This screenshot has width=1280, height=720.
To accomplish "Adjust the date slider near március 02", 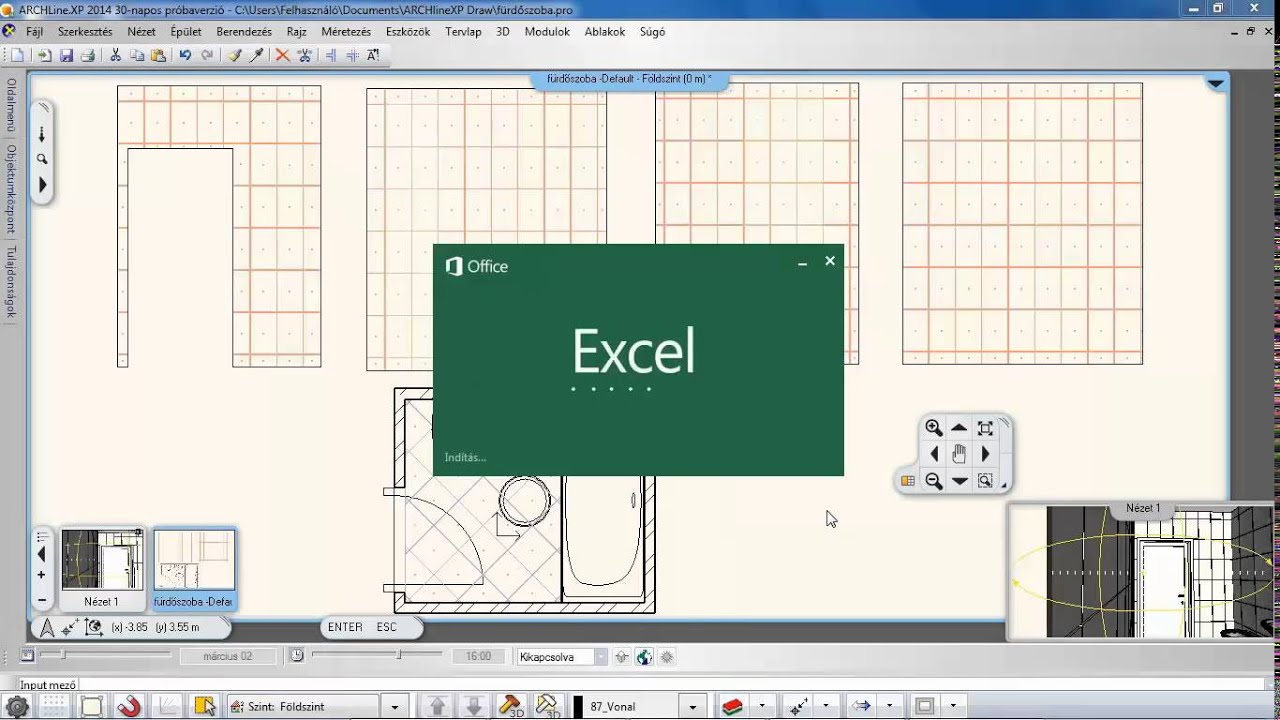I will point(61,655).
